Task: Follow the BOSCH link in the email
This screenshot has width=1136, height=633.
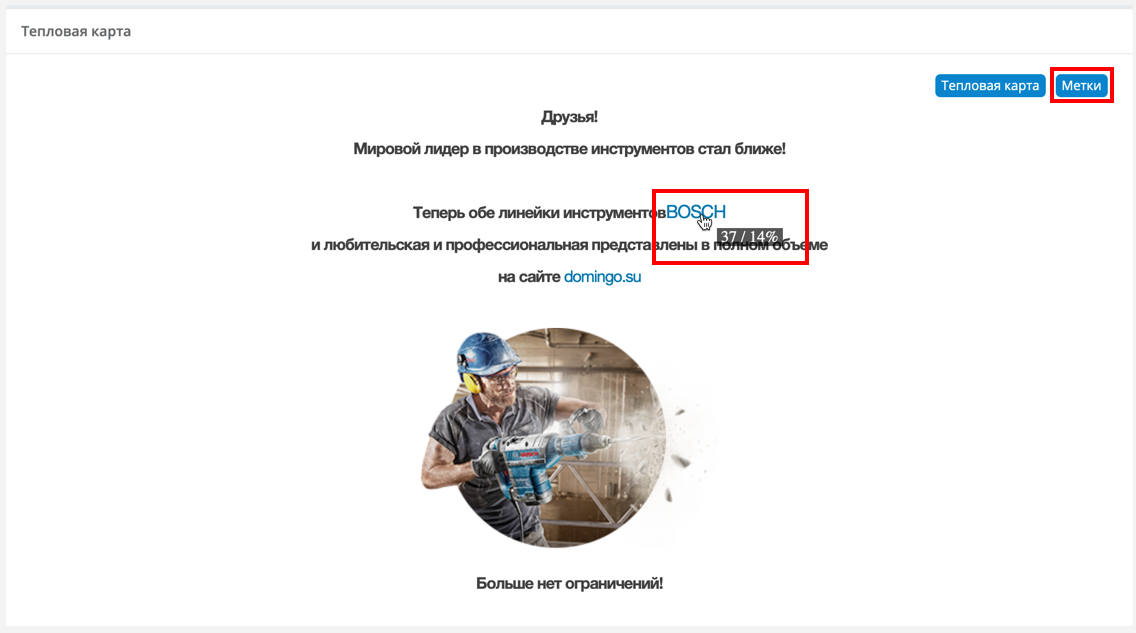Action: [x=696, y=212]
